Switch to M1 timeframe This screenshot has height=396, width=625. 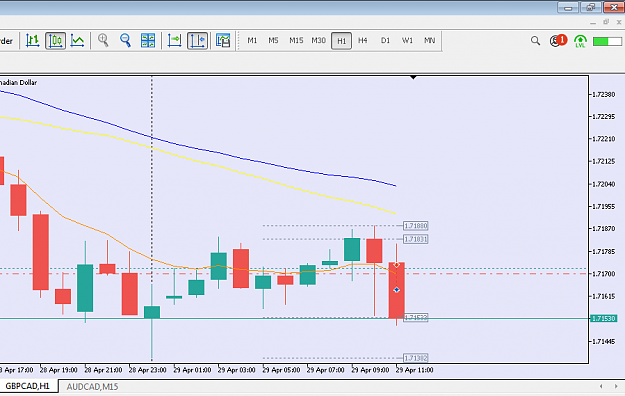point(252,41)
